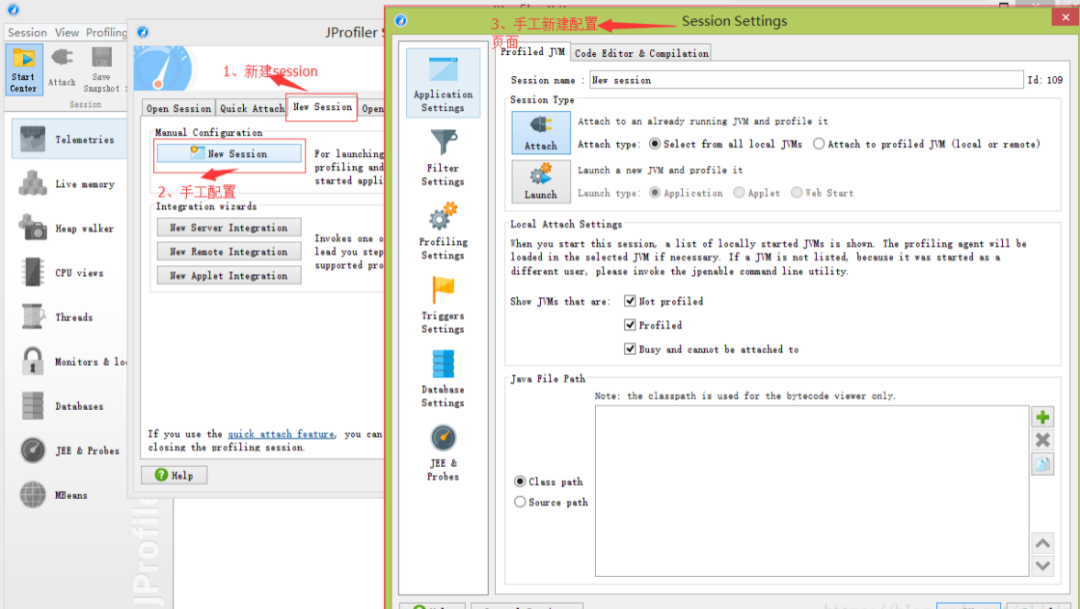Screen dimensions: 1080x609
Task: Add a class path entry with plus icon
Action: (1042, 417)
